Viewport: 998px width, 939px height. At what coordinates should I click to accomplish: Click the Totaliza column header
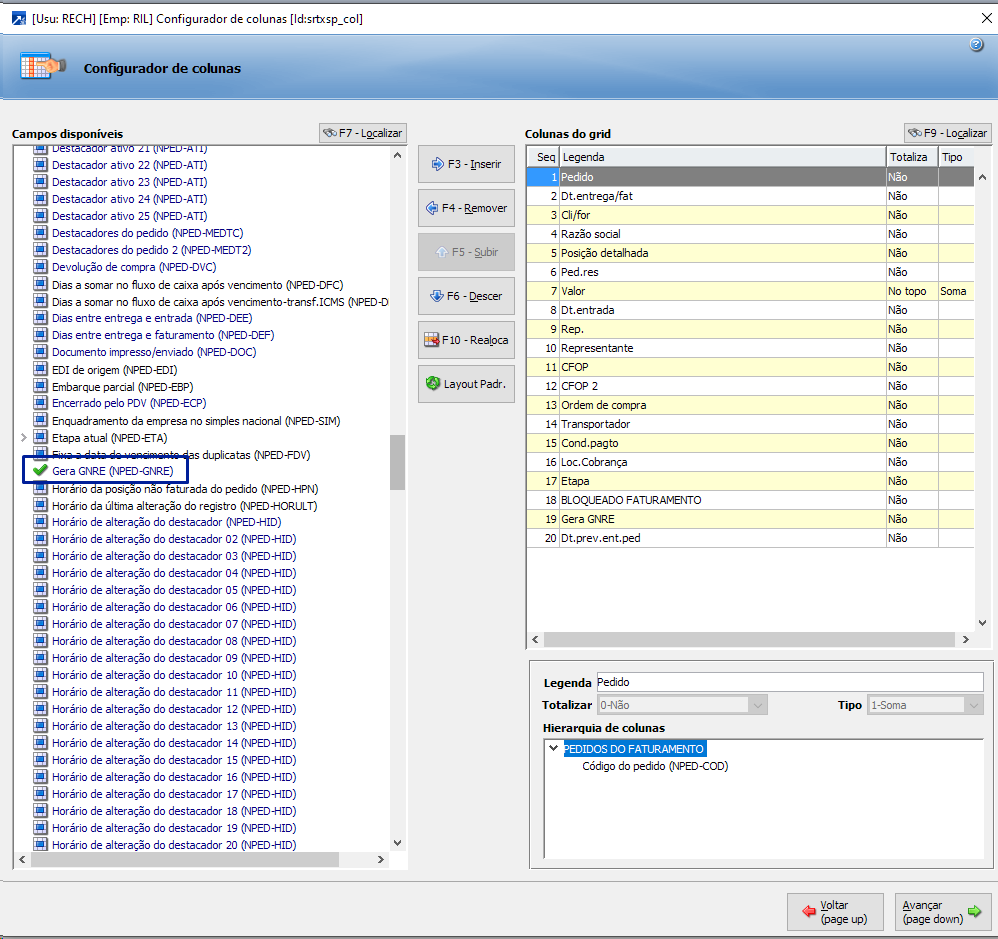tap(911, 157)
